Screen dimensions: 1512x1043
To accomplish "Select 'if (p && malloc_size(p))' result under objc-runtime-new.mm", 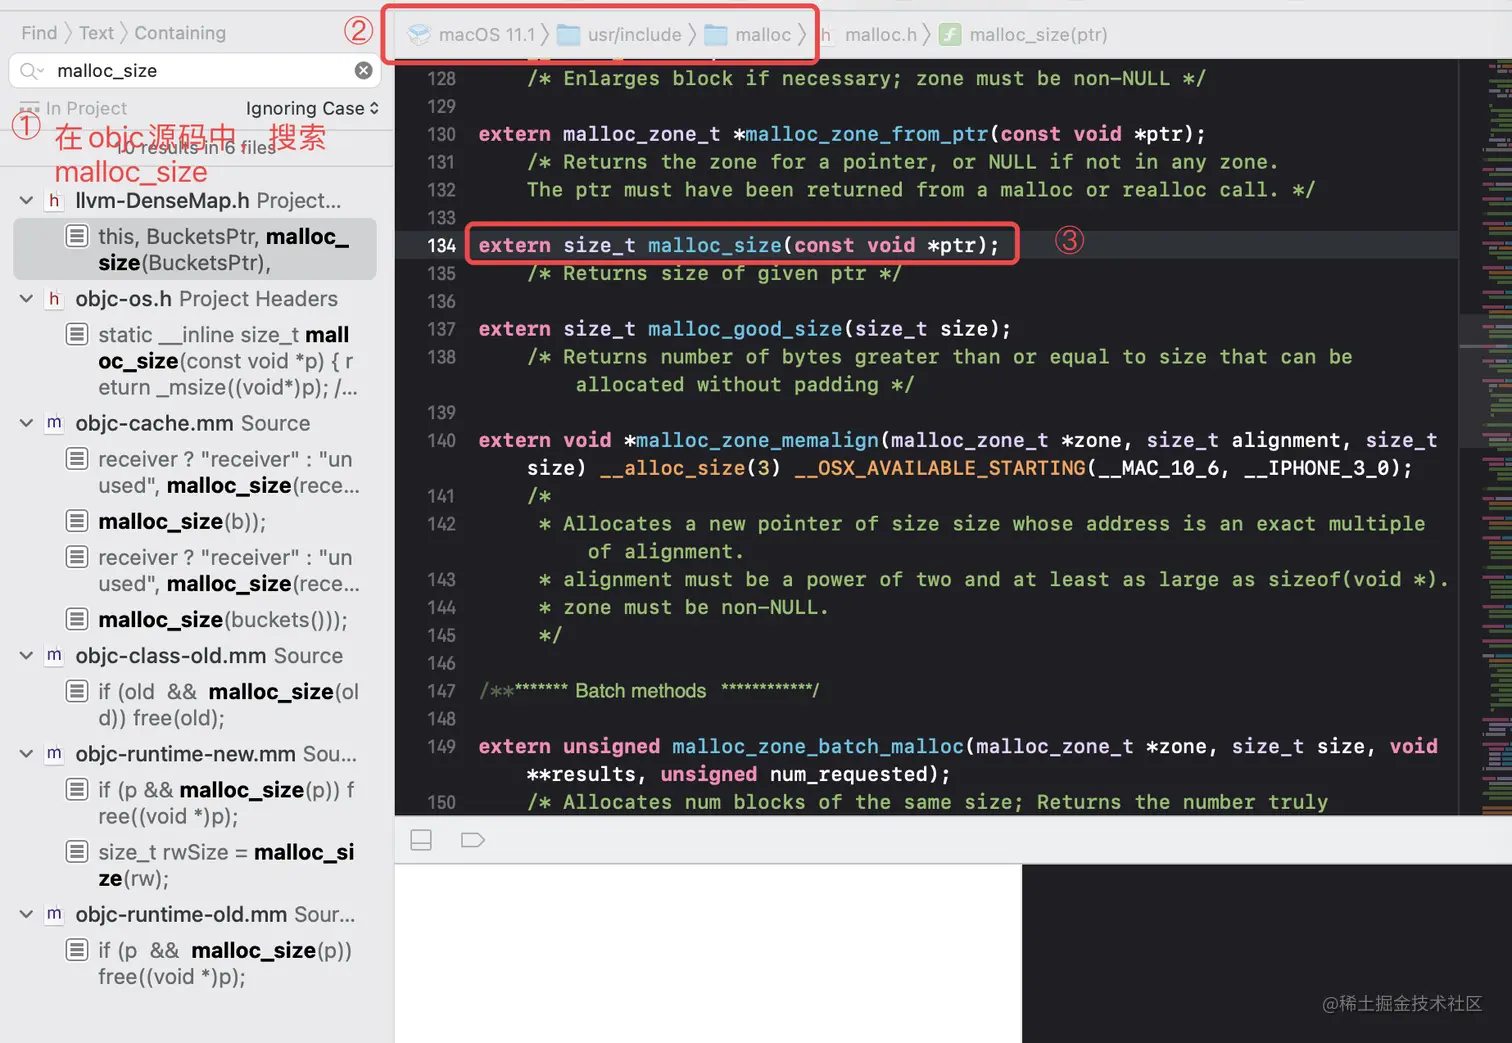I will 195,803.
